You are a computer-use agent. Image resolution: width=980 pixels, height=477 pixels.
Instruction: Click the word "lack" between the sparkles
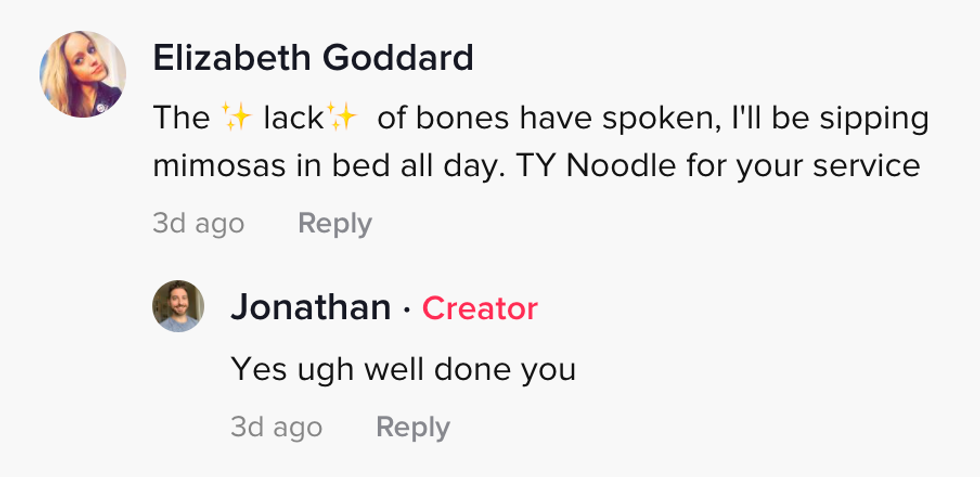click(x=287, y=119)
